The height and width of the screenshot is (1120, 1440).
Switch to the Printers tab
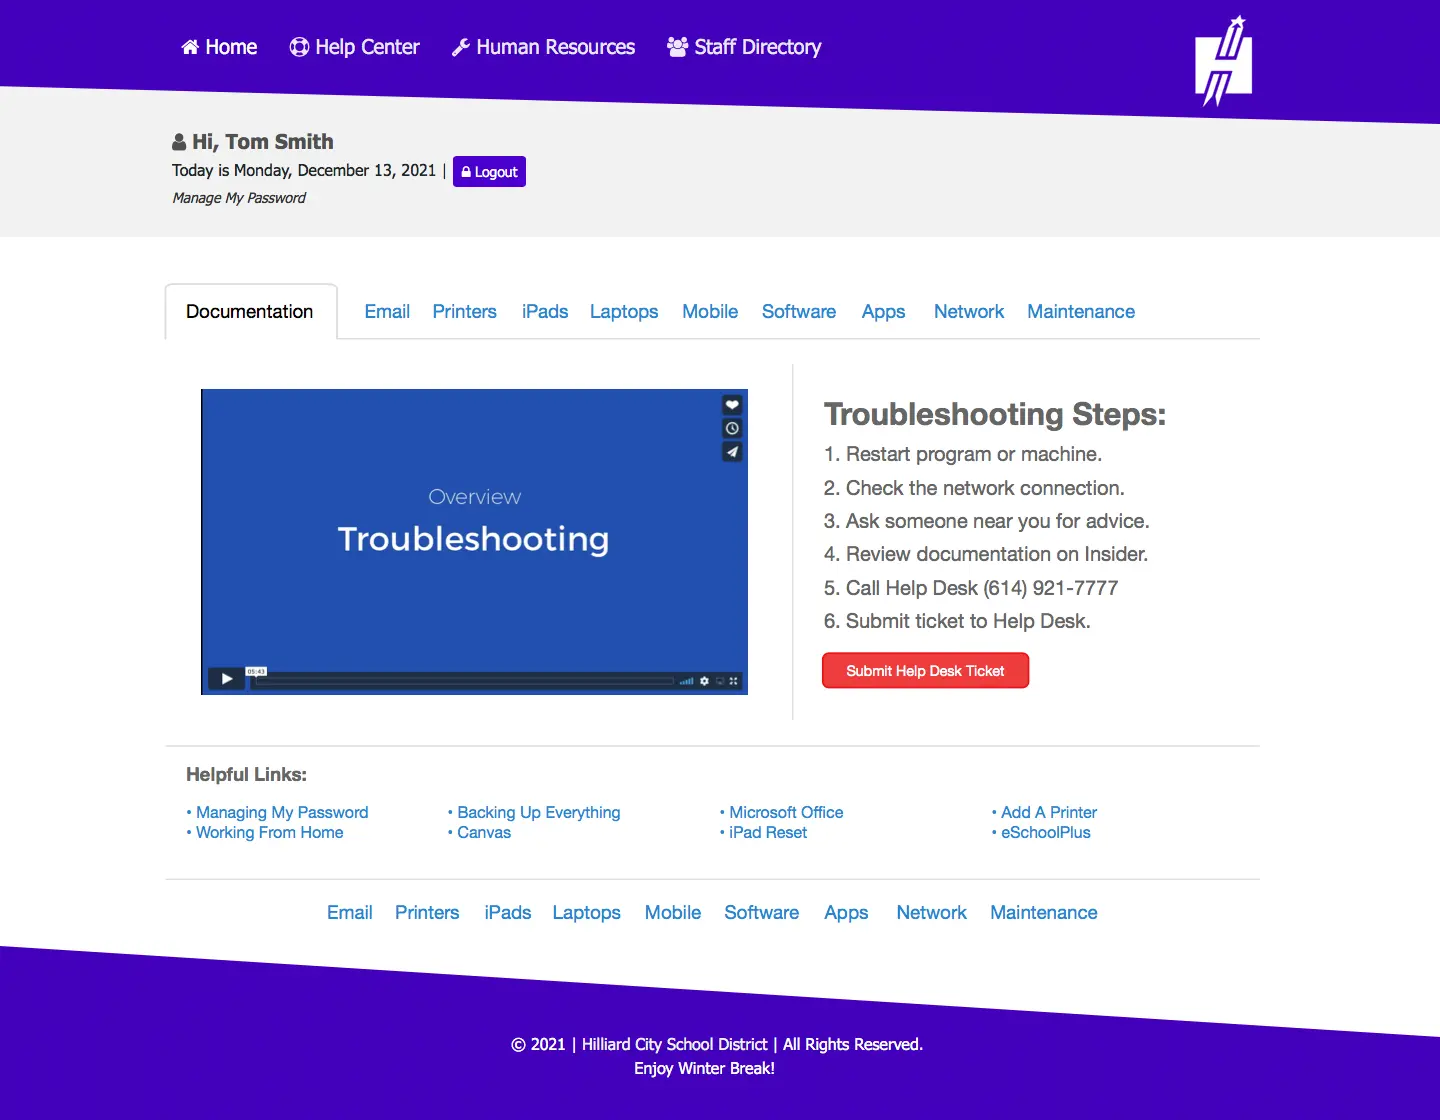(x=464, y=312)
